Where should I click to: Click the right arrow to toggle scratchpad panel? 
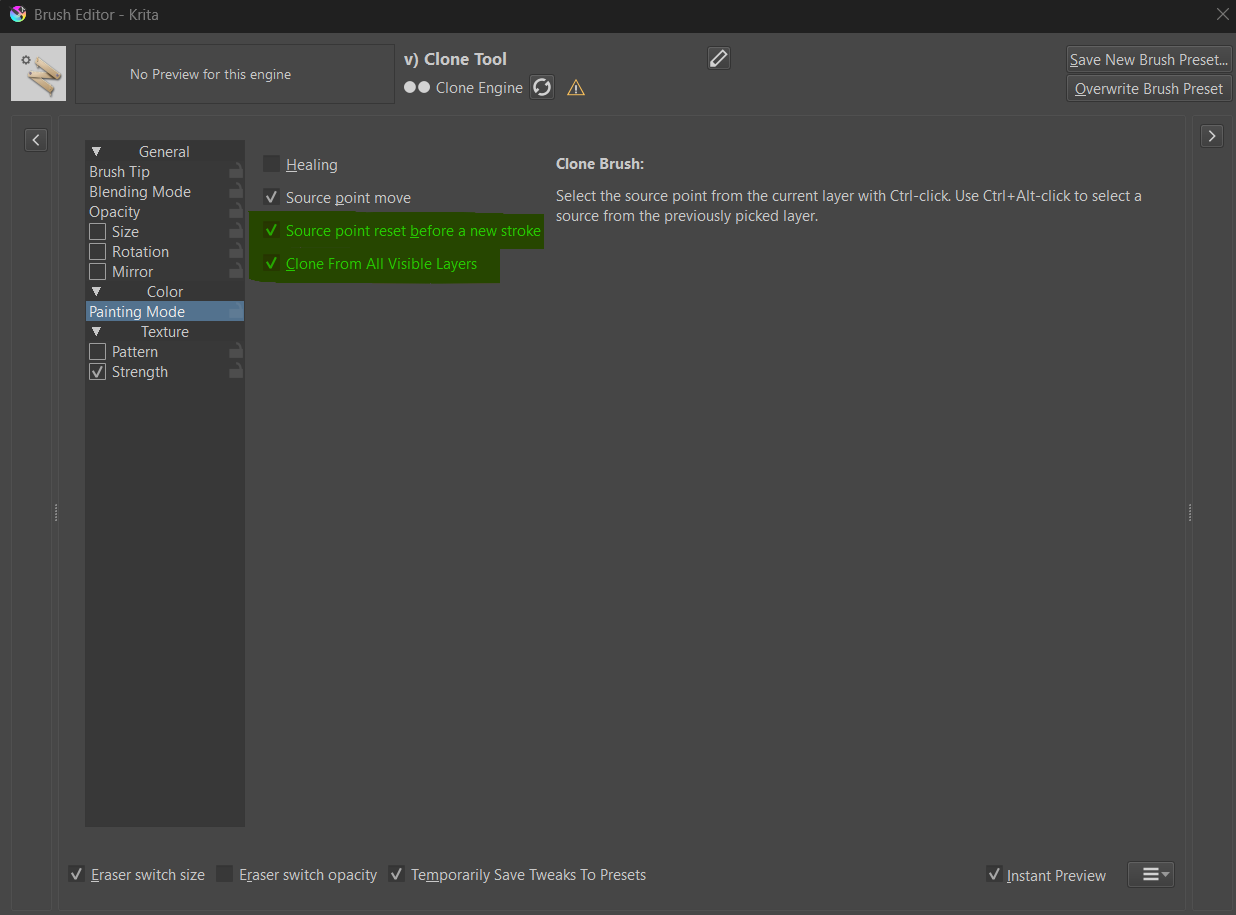point(1211,136)
